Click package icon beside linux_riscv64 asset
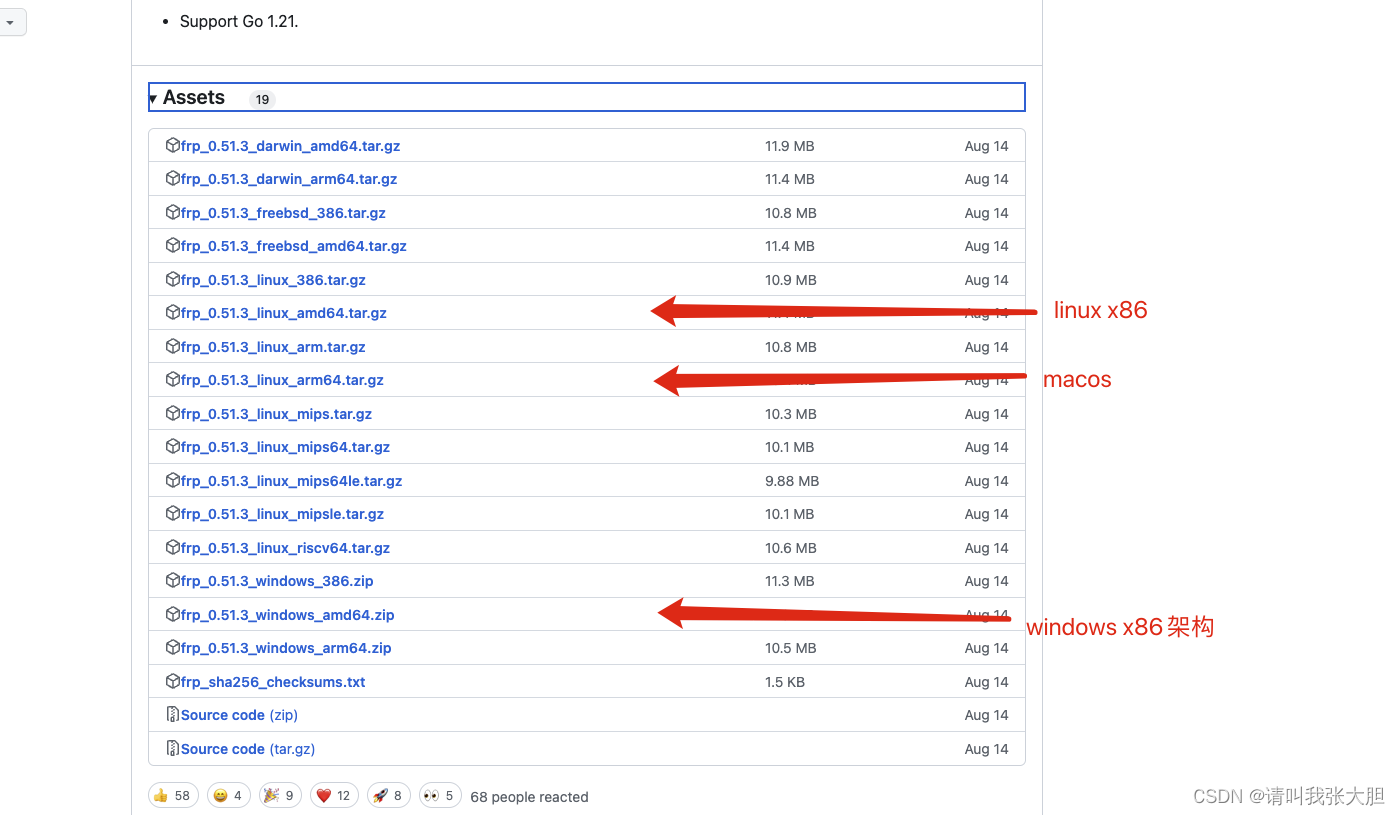Viewport: 1400px width, 815px height. (173, 548)
